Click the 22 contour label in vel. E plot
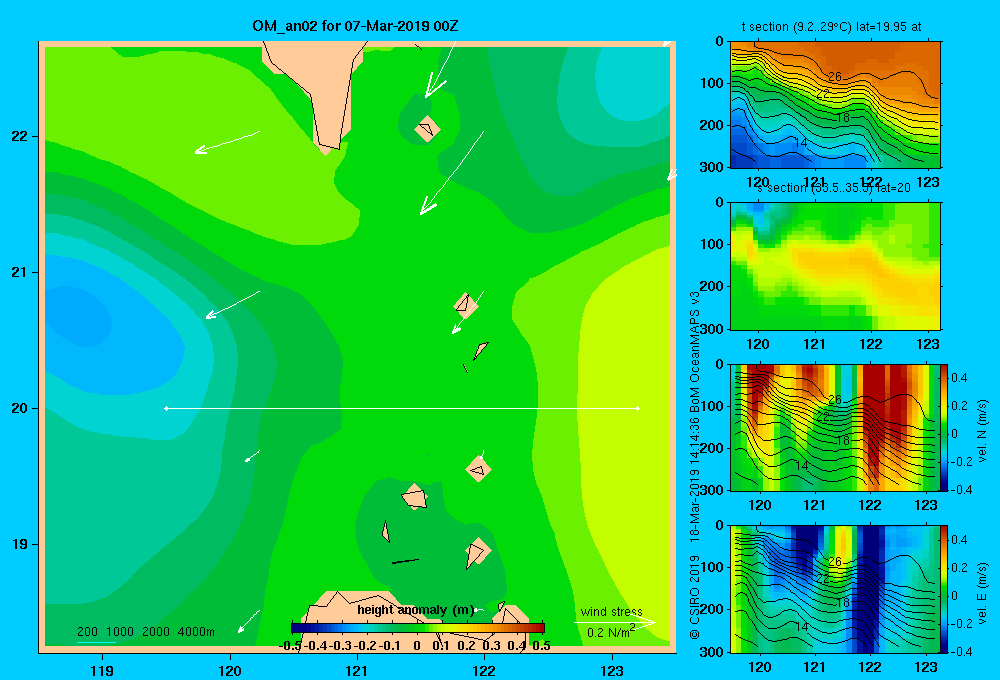 pos(823,579)
